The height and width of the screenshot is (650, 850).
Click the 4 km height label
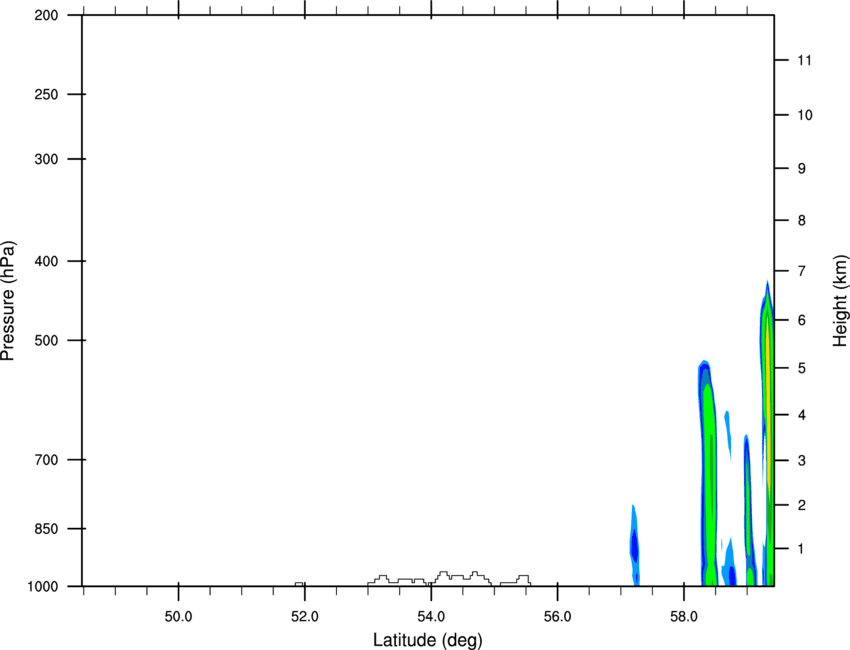pos(802,415)
